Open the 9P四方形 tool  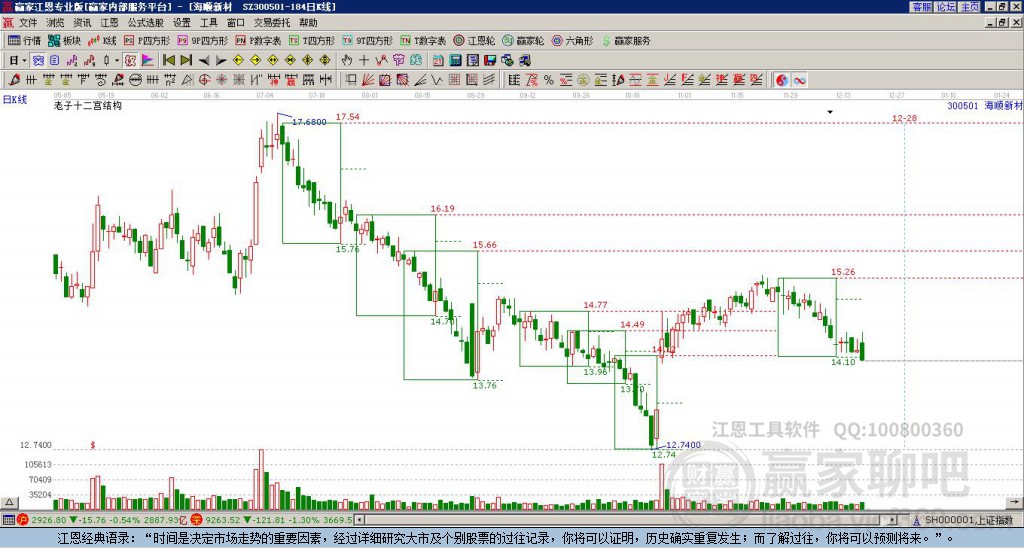(x=202, y=40)
